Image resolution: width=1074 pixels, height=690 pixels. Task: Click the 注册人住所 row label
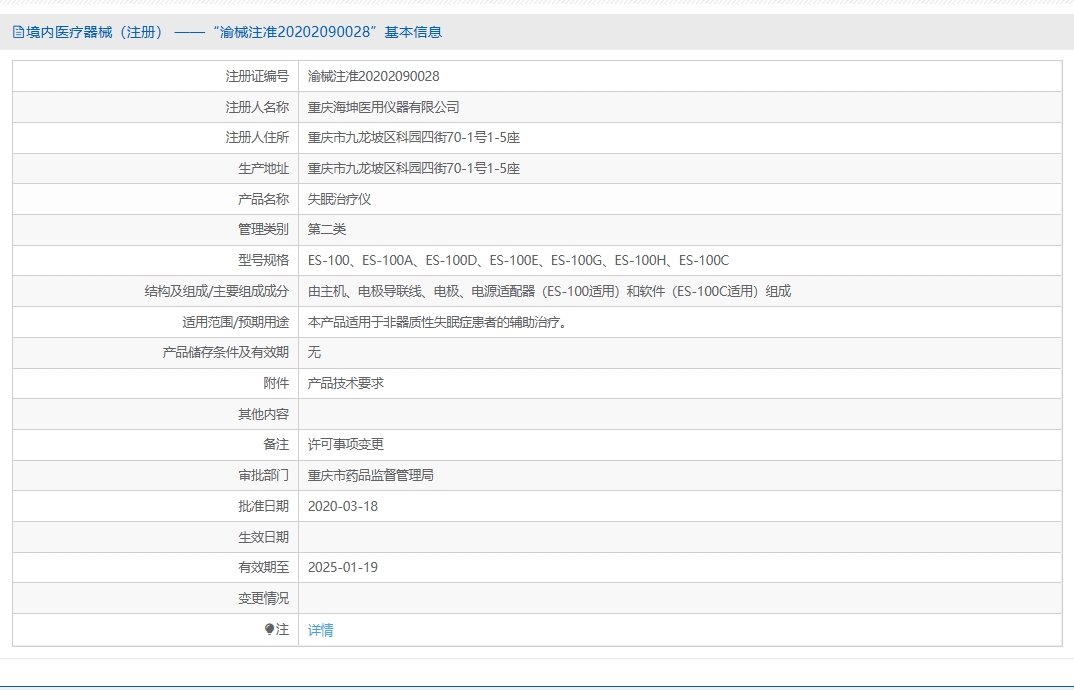(258, 138)
